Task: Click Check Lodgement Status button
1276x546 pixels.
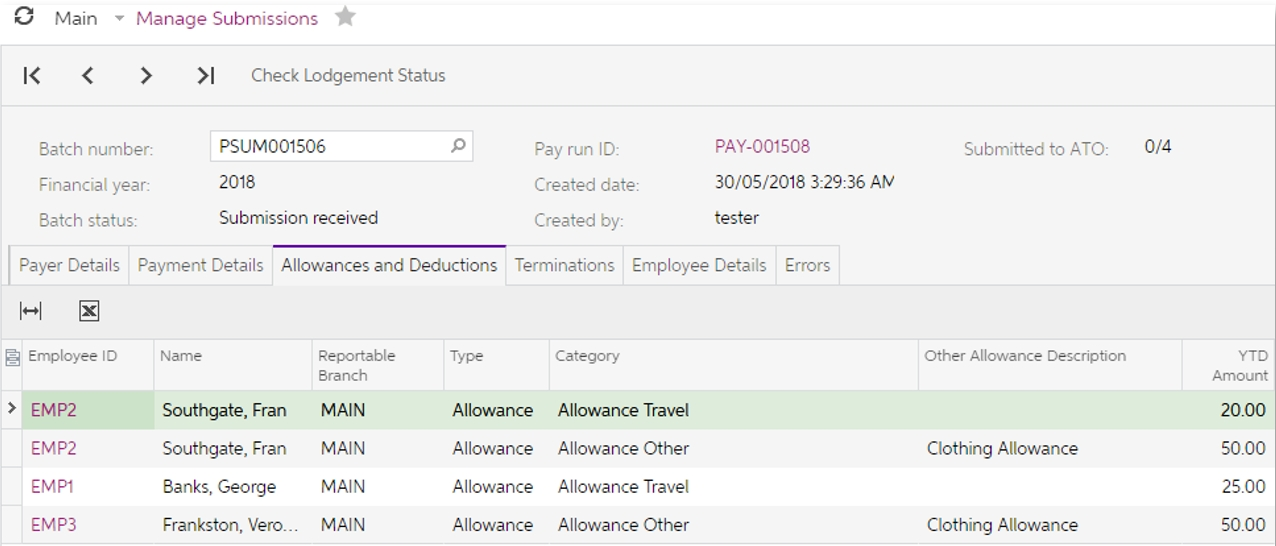Action: coord(348,76)
